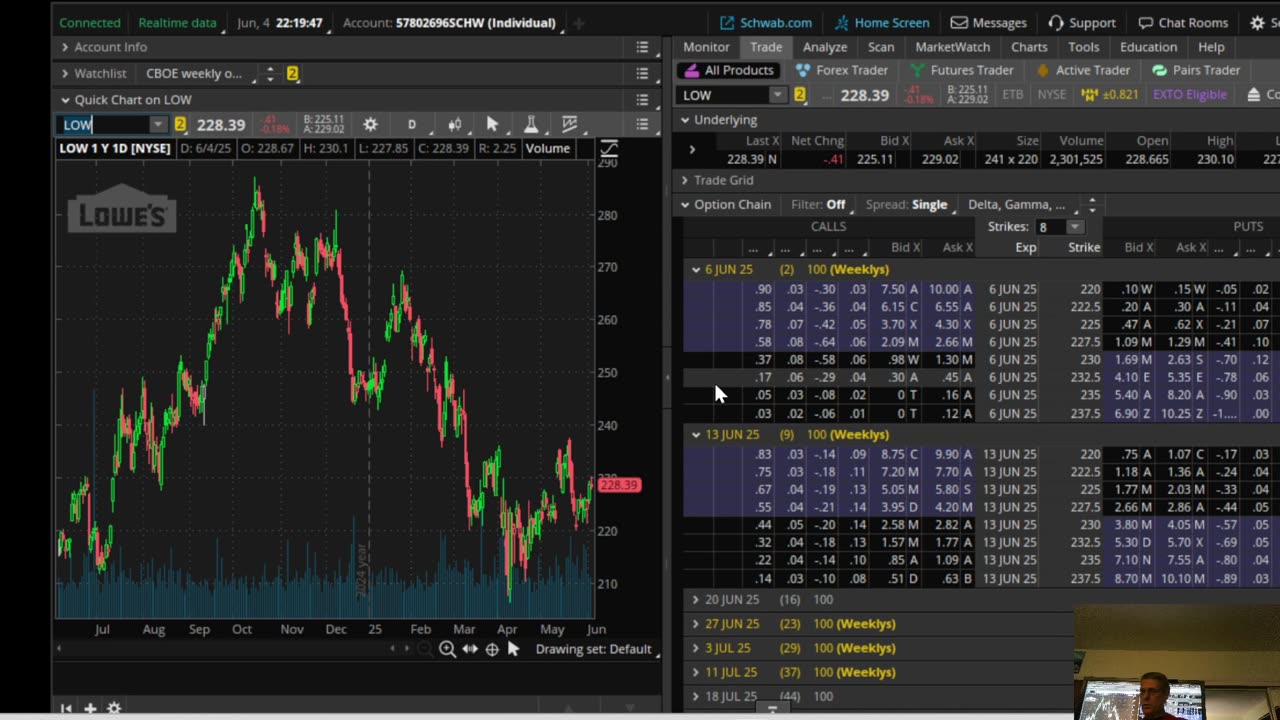Open the D timeframe dropdown
This screenshot has width=1280, height=720.
pos(411,124)
